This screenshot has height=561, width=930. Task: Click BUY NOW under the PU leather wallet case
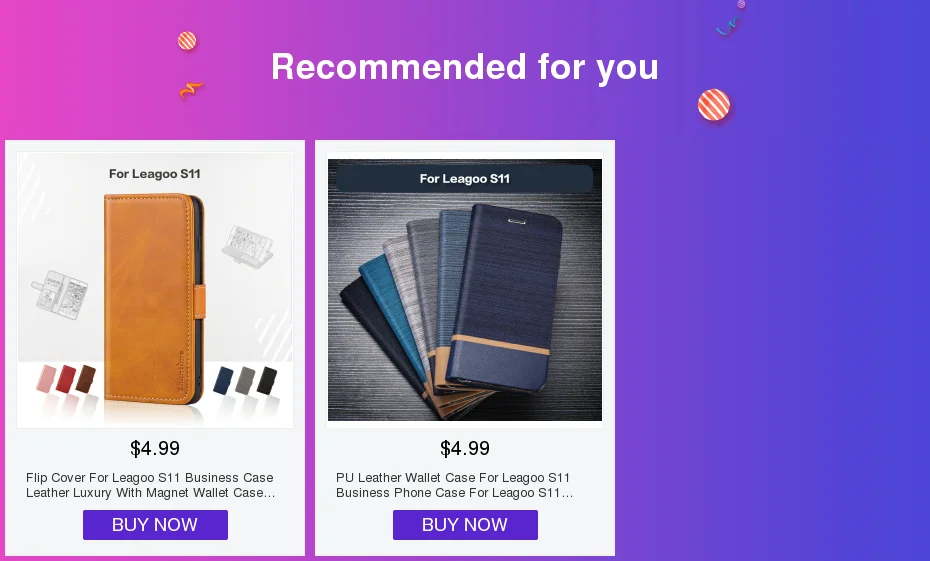[465, 525]
